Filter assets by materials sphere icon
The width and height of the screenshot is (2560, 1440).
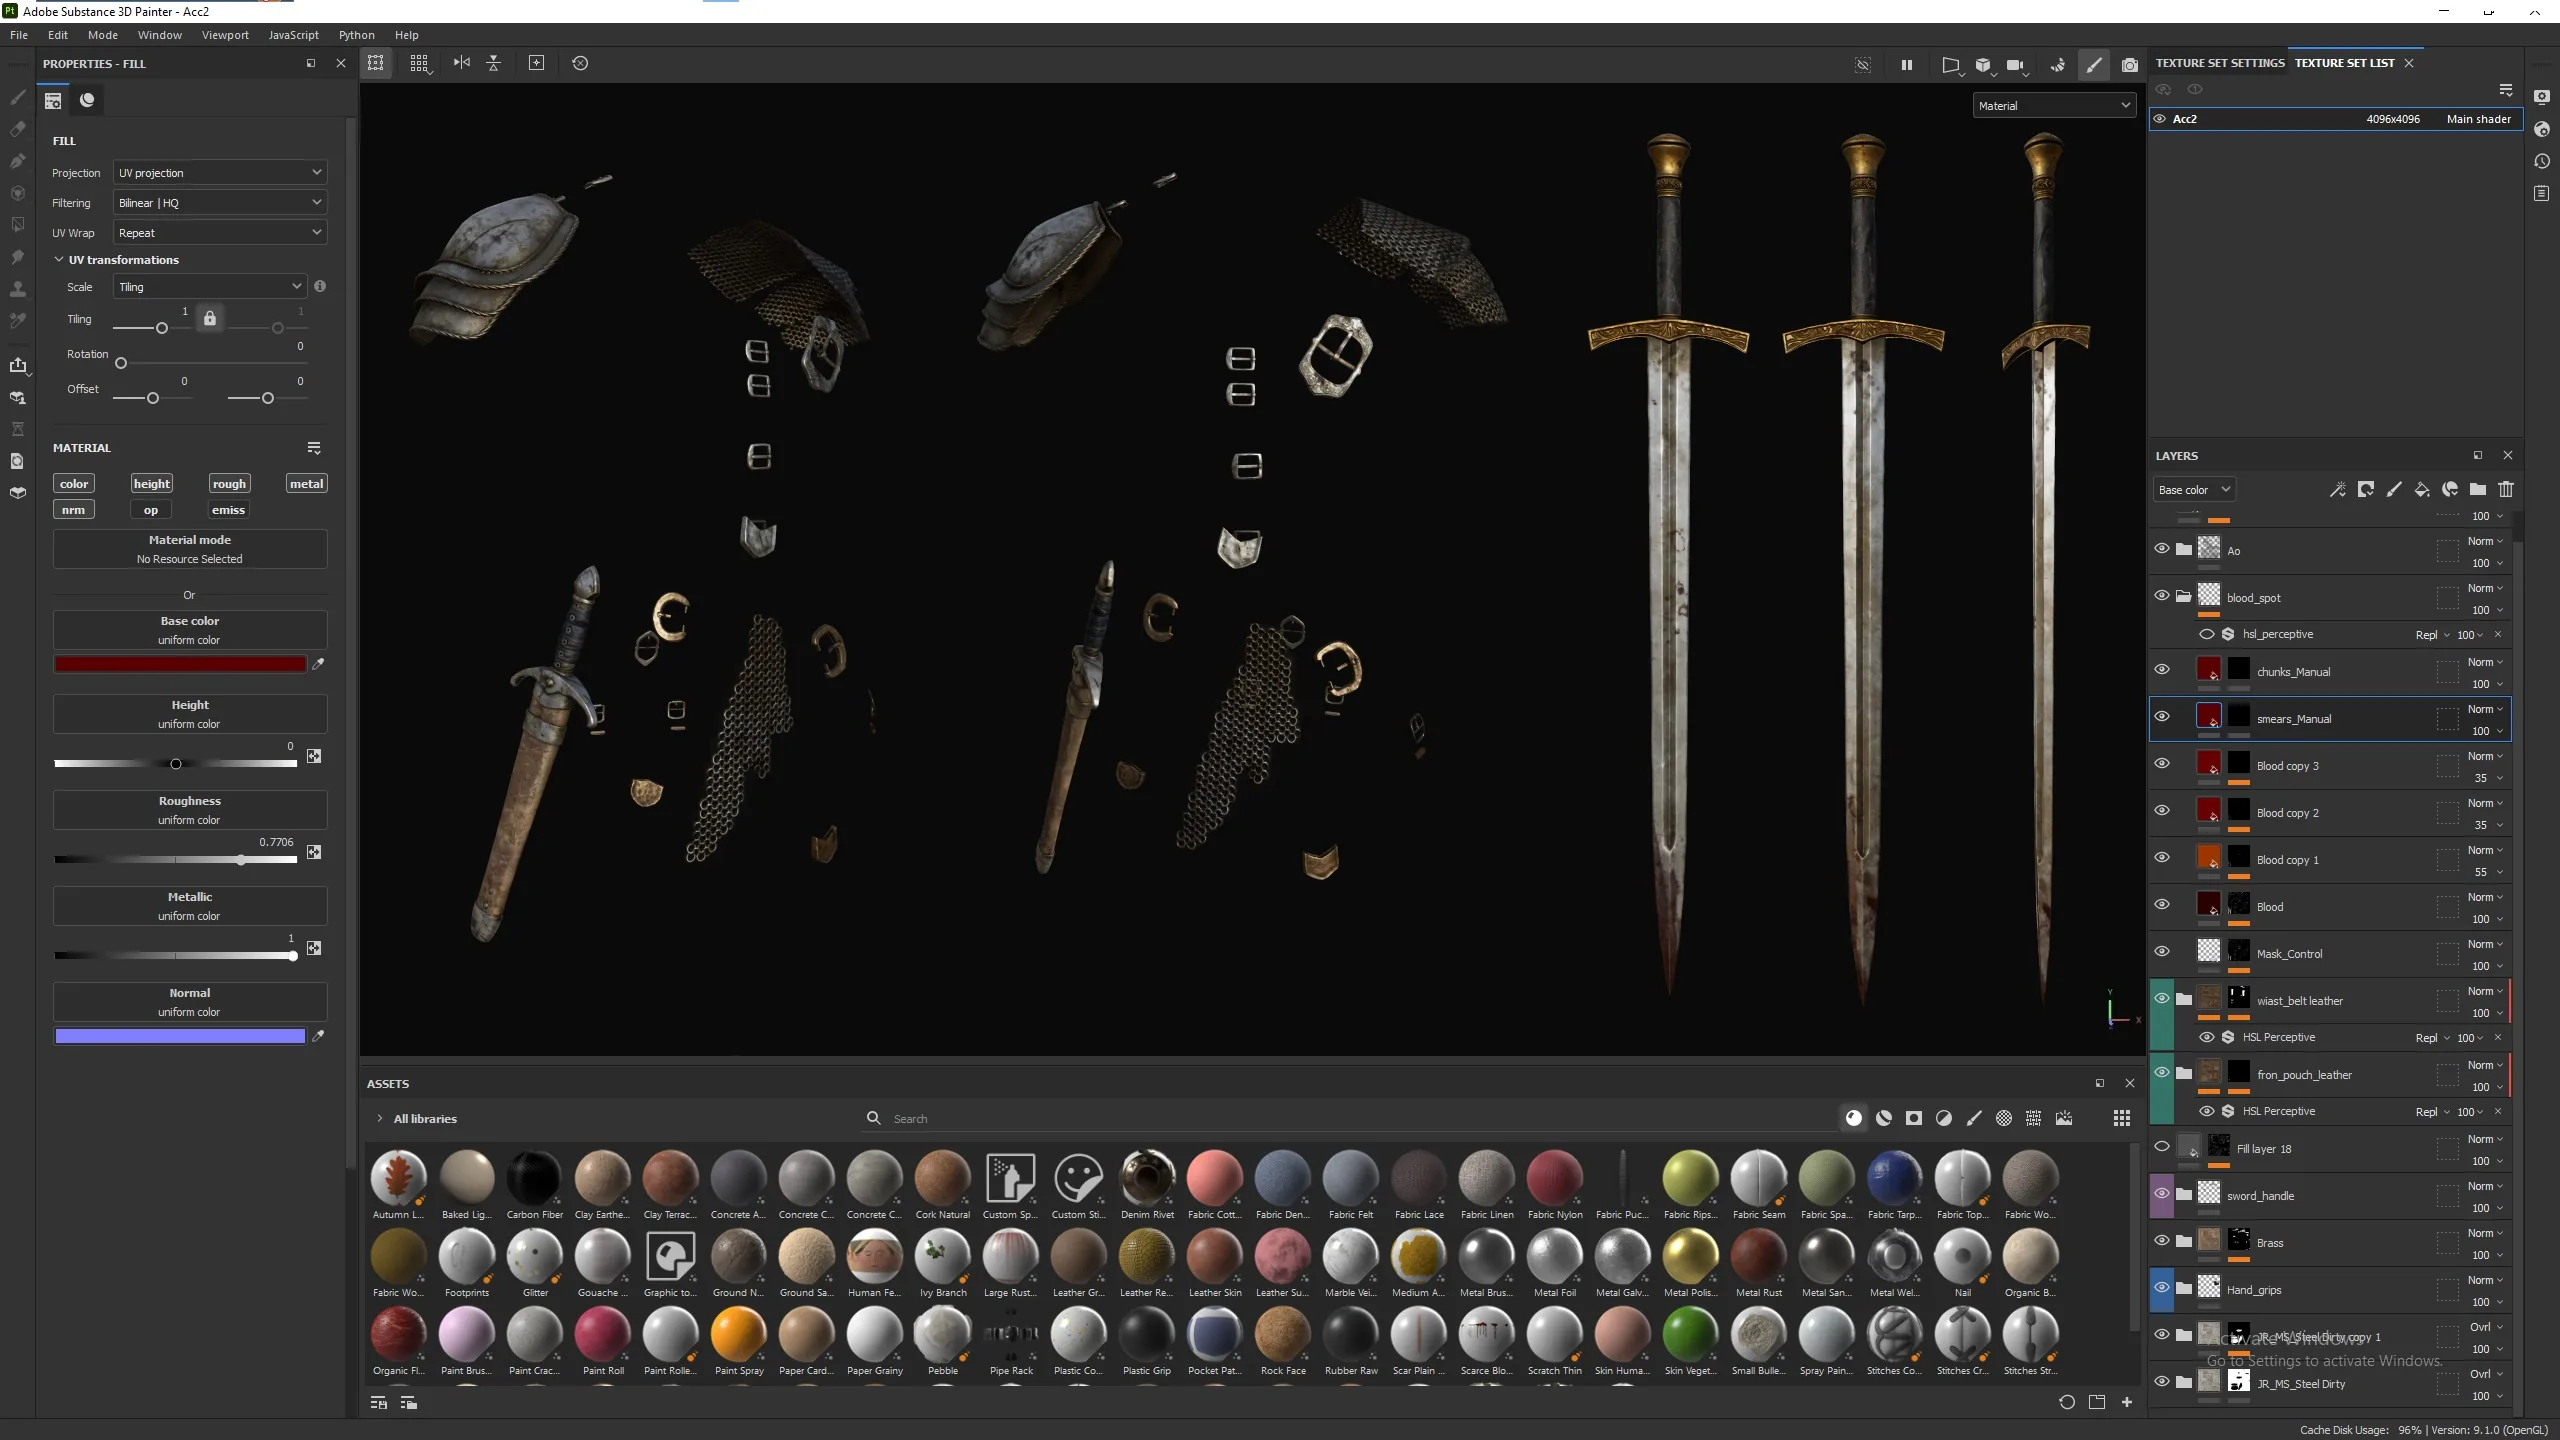1853,1118
